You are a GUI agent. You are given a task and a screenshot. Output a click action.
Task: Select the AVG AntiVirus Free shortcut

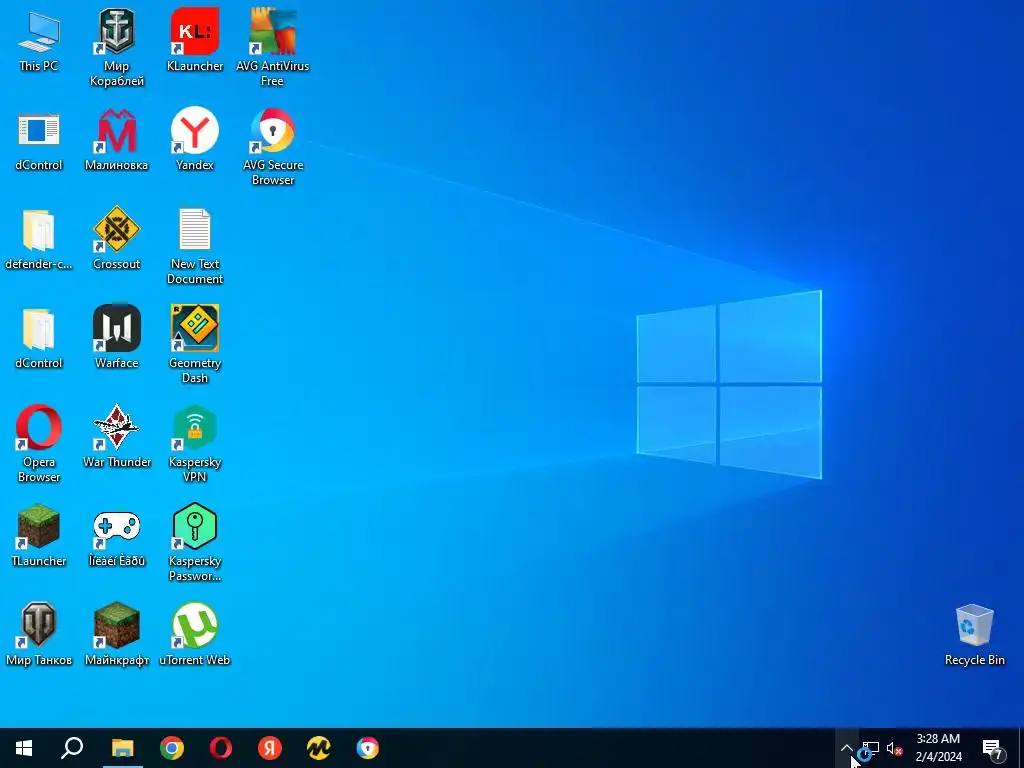(x=272, y=48)
